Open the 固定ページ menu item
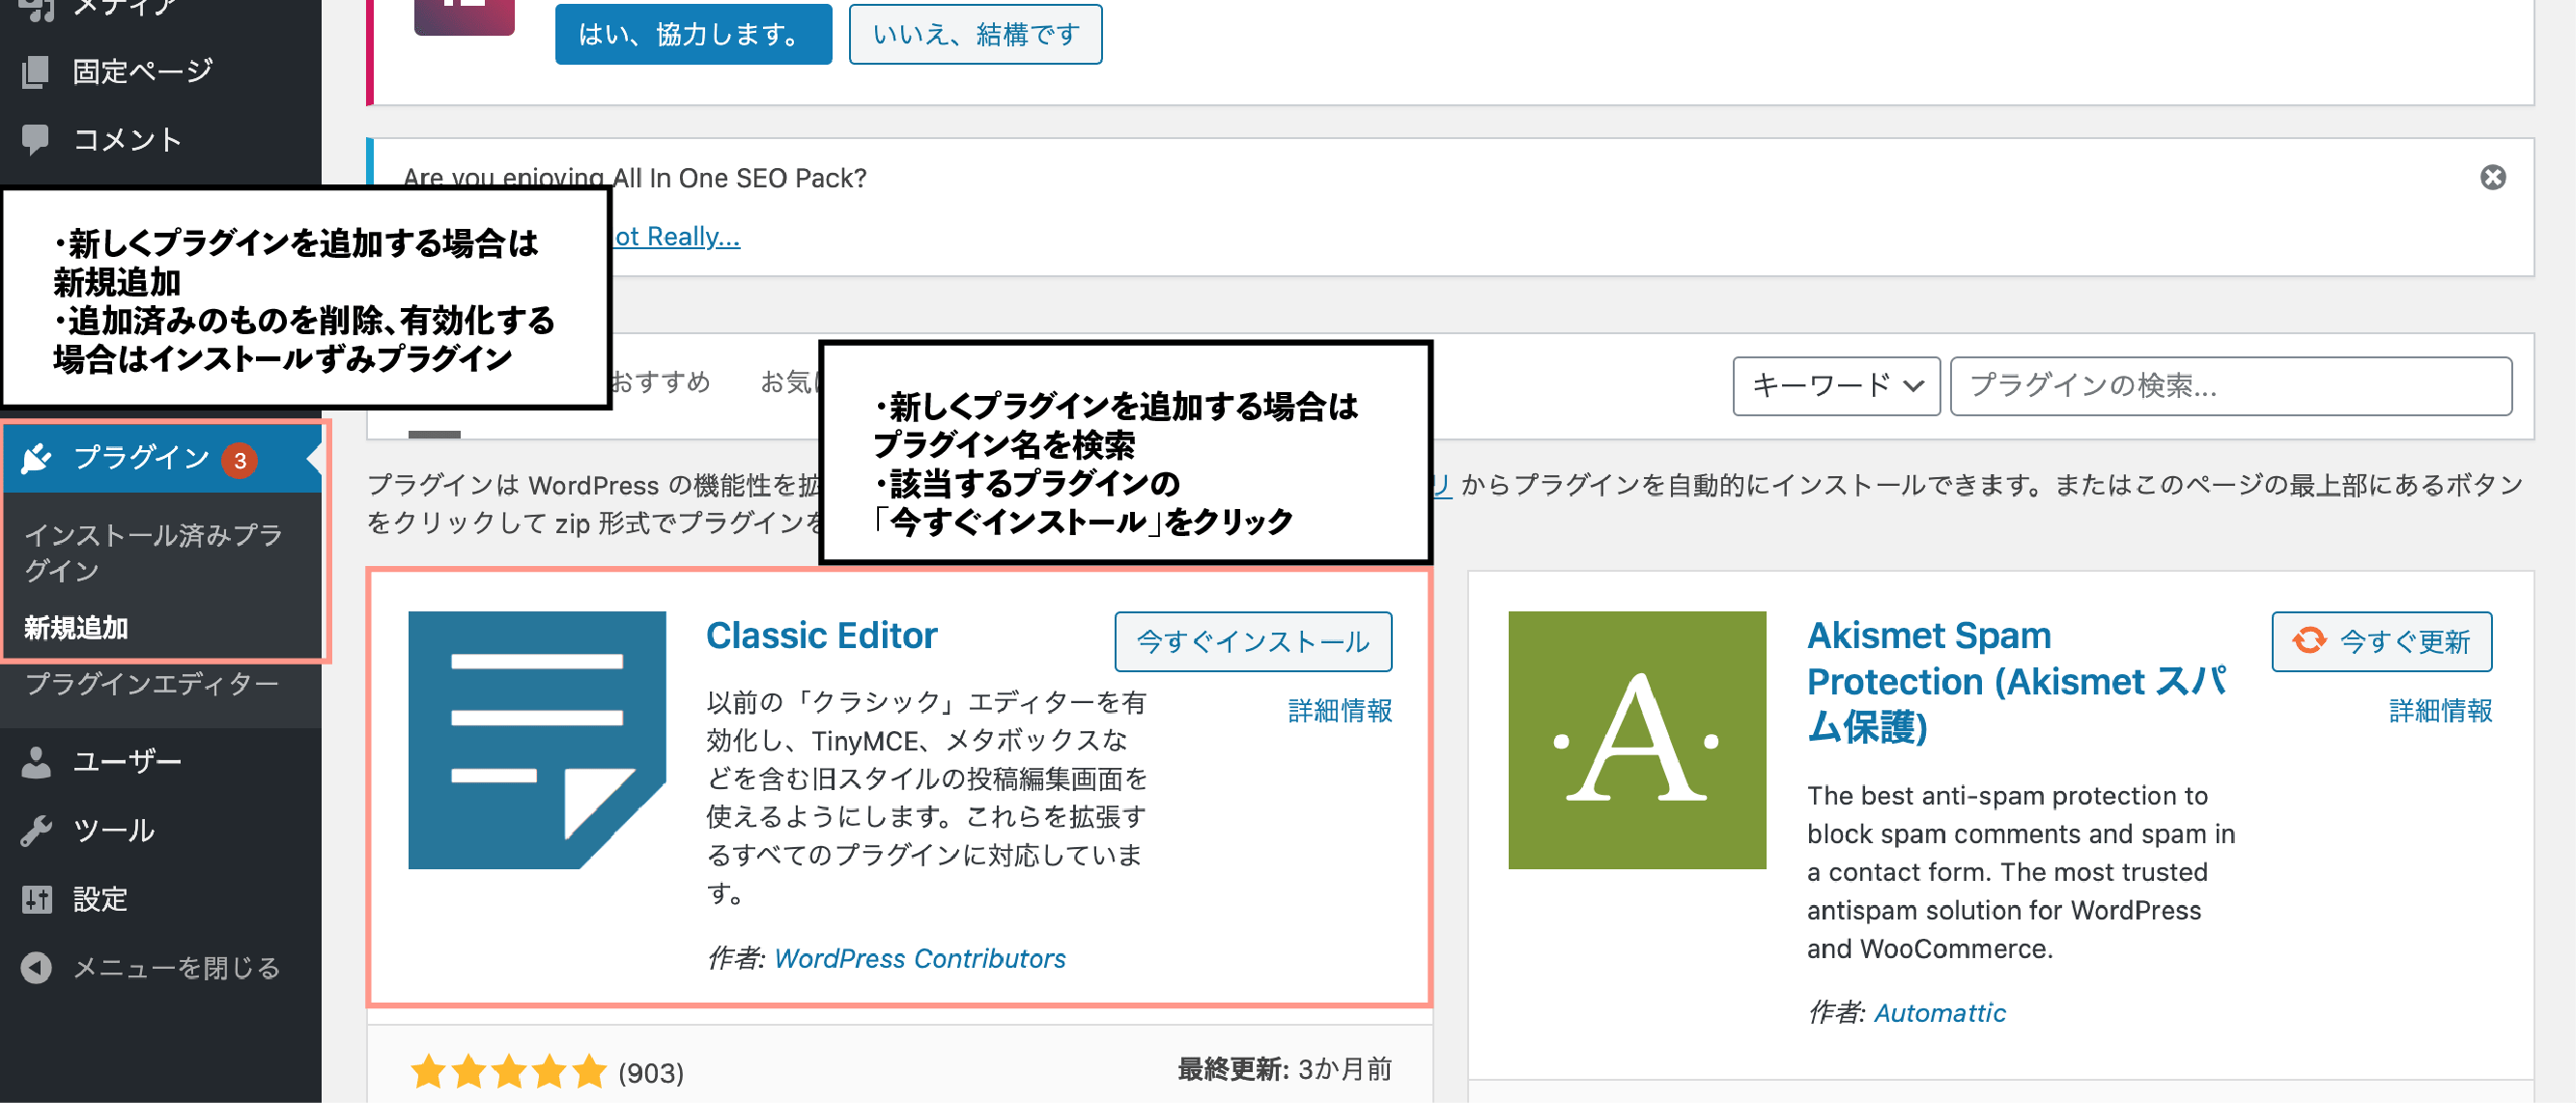This screenshot has height=1103, width=2576. (142, 72)
